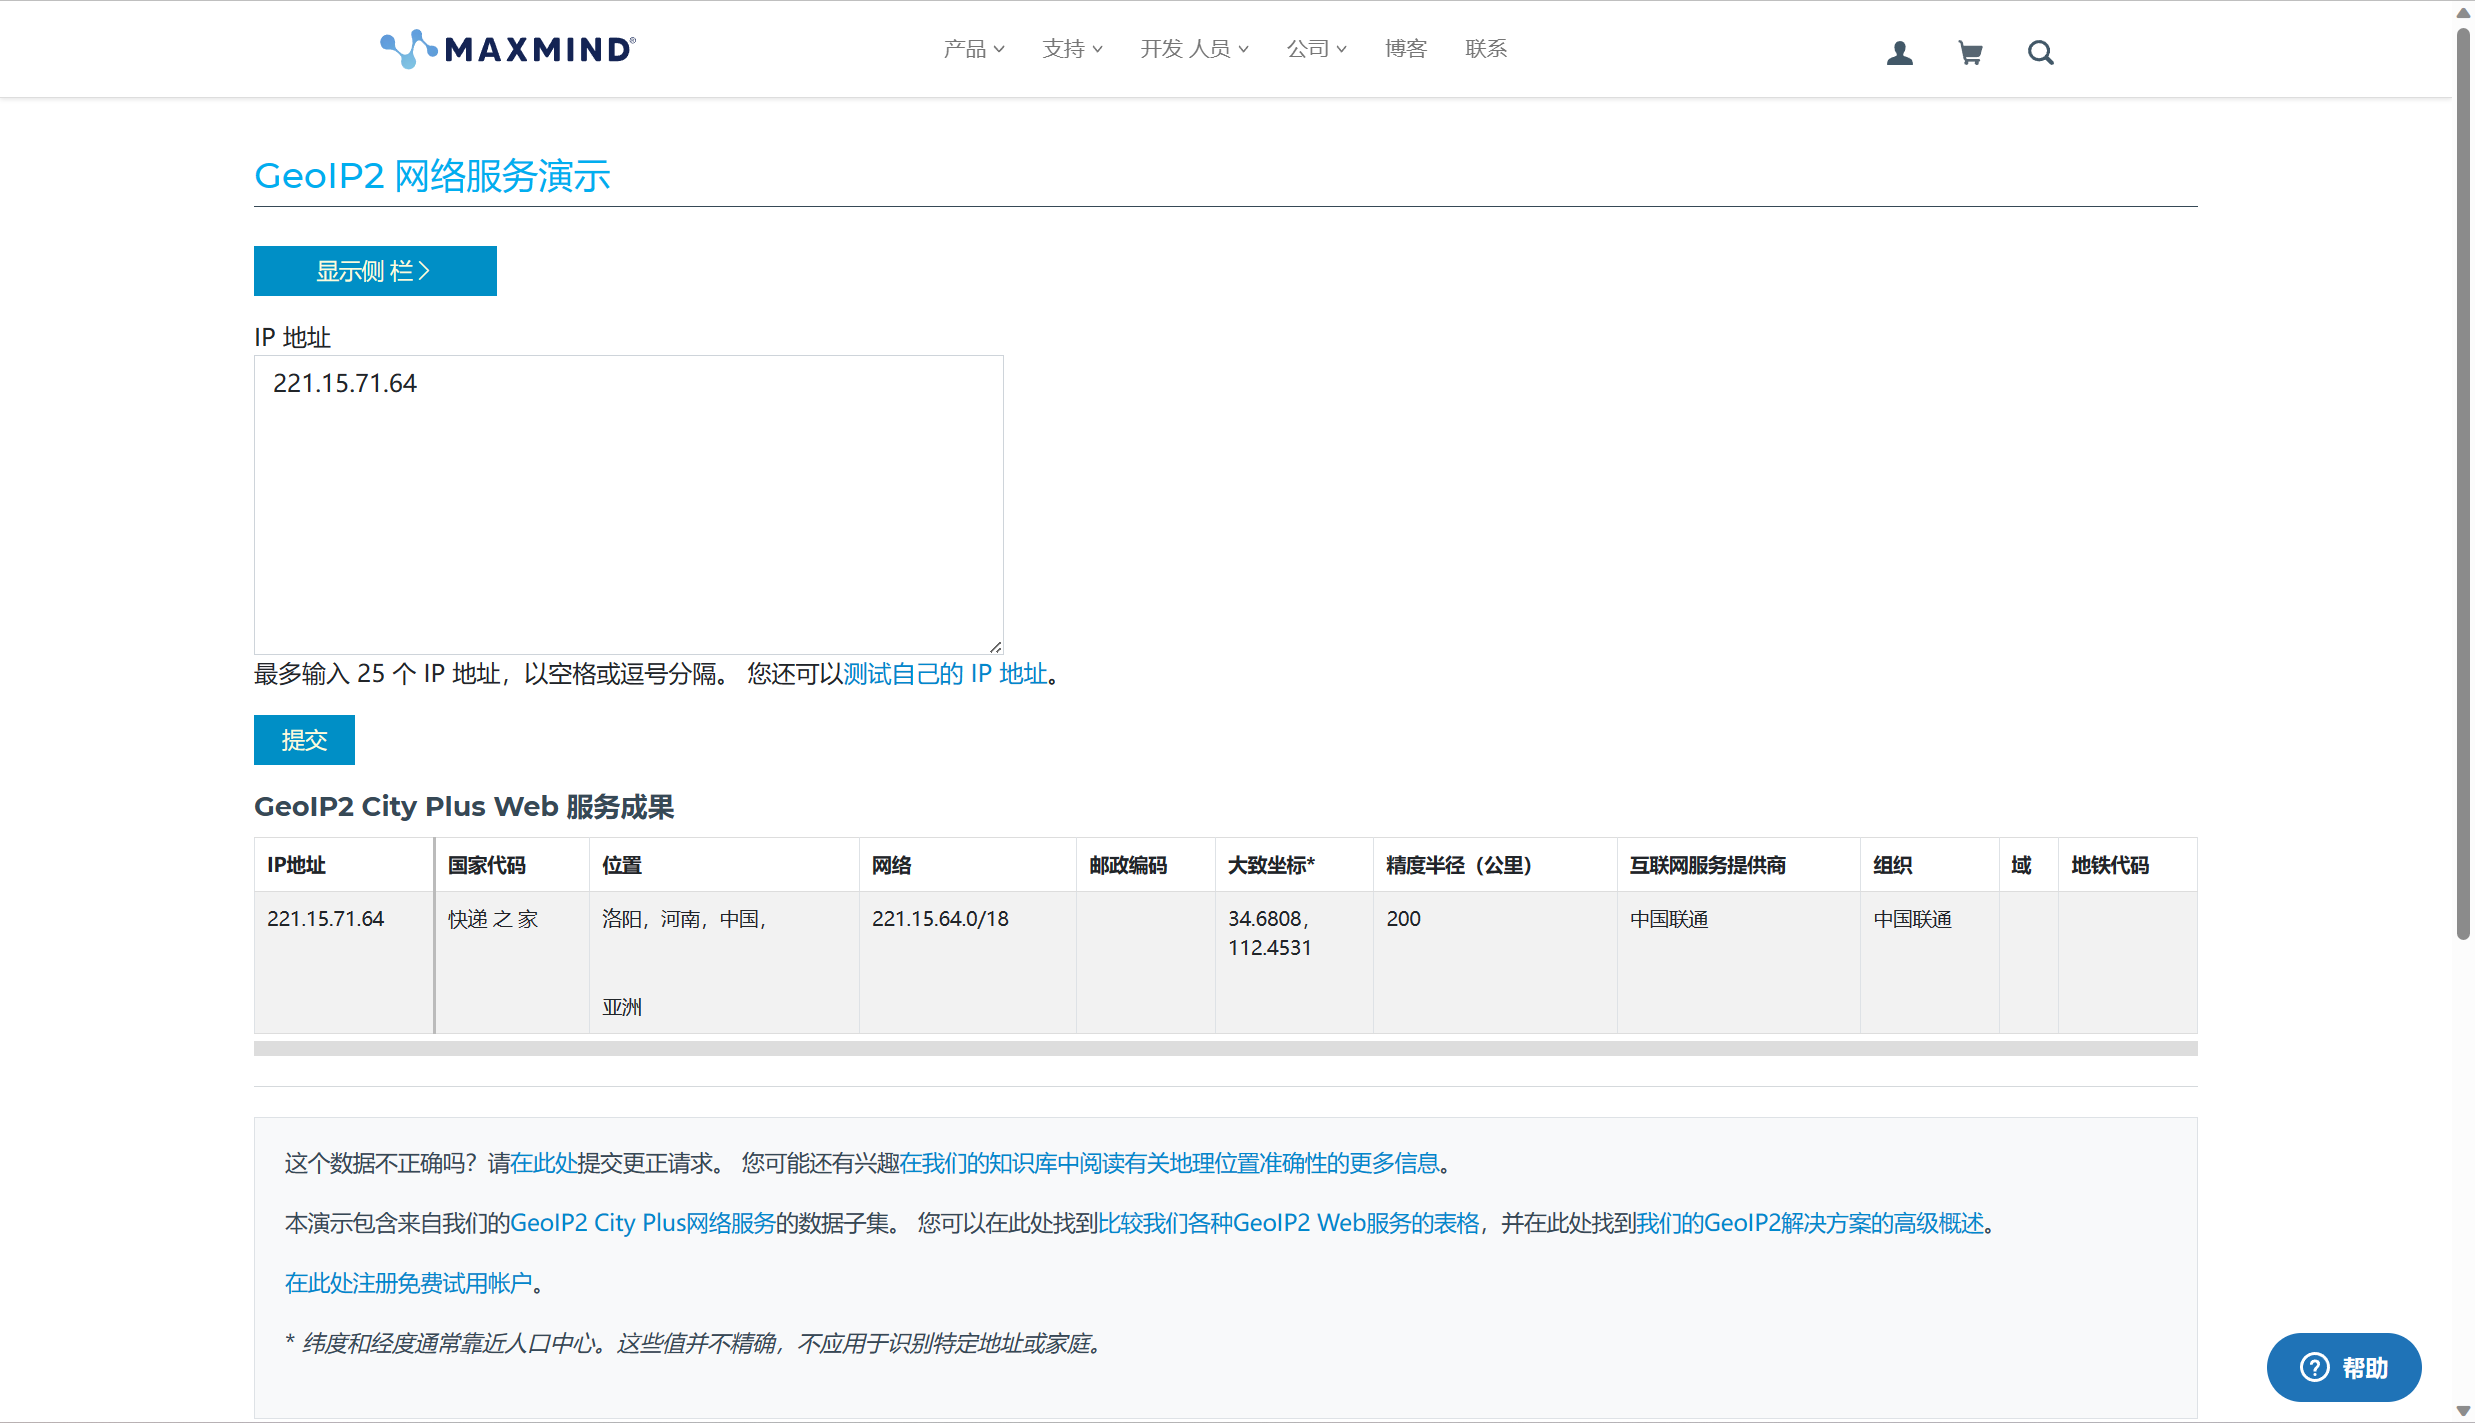Viewport: 2475px width, 1423px height.
Task: Click the 互联网服务提供商 column header
Action: coord(1739,865)
